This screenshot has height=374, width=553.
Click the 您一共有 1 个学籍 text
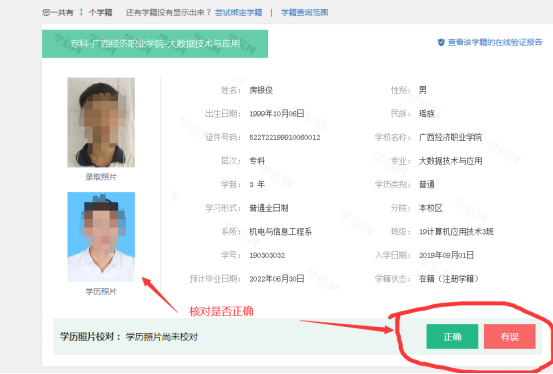point(77,13)
